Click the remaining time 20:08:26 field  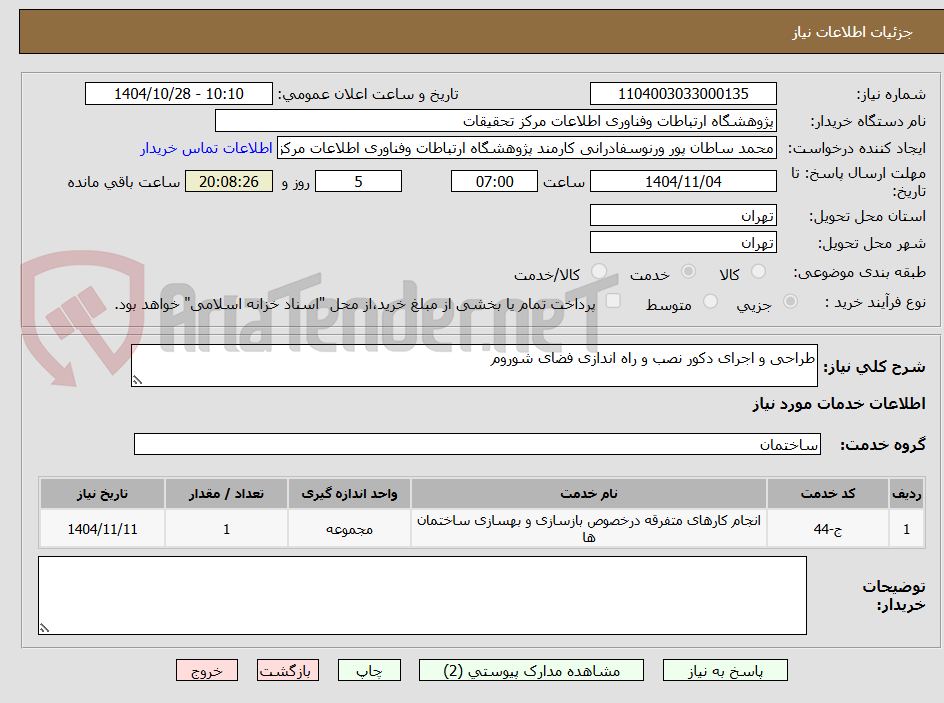tap(229, 181)
